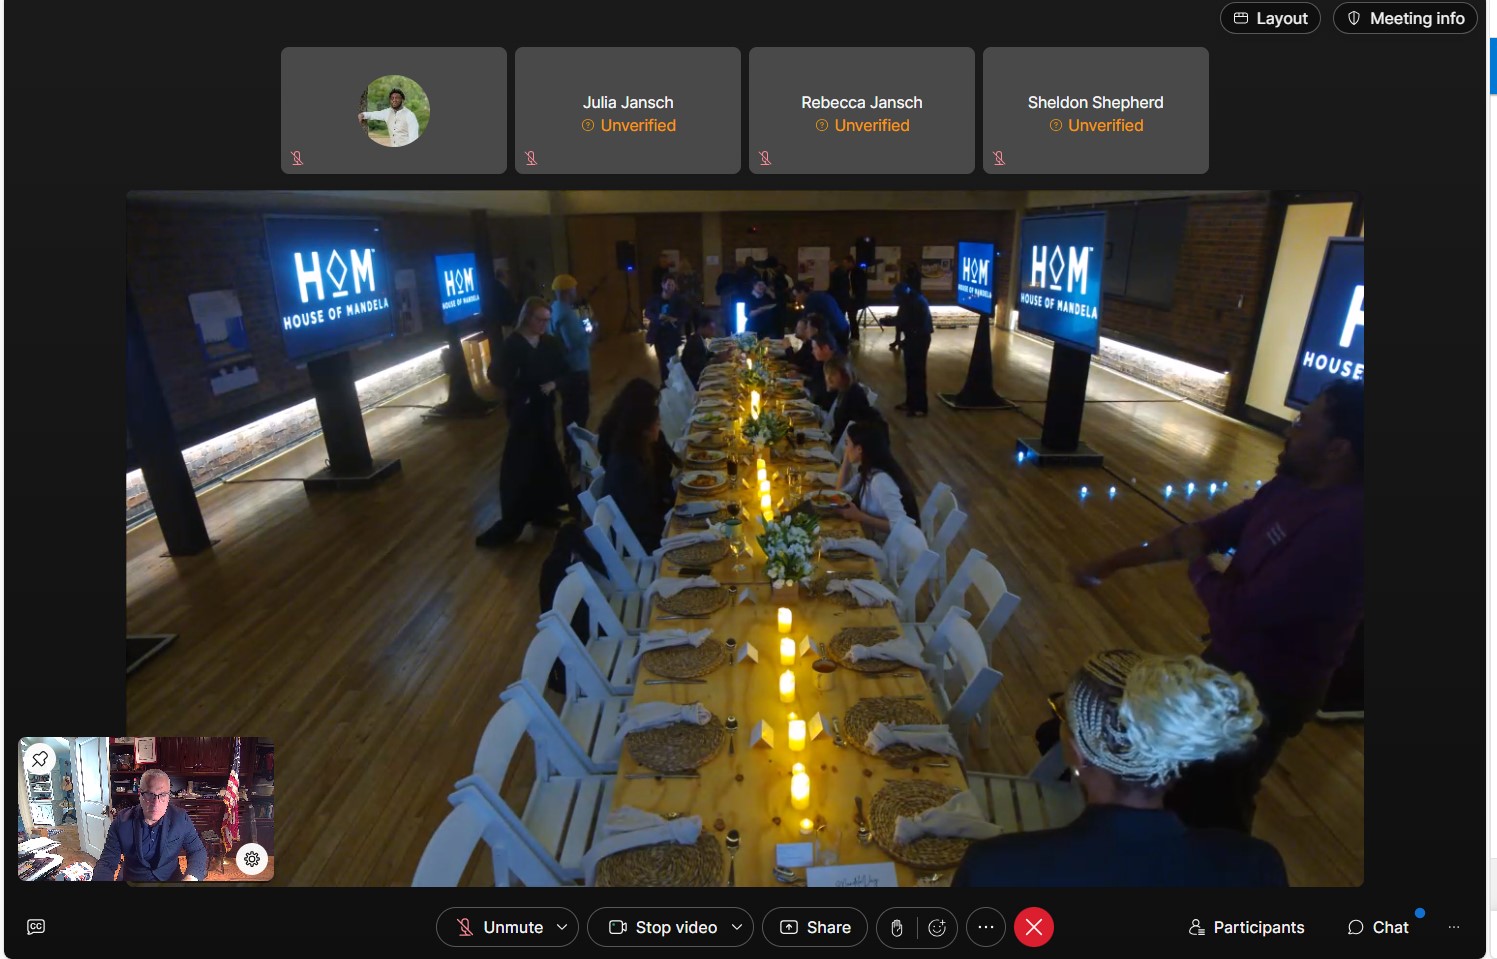The height and width of the screenshot is (959, 1497).
Task: Click the muted mic icon on Rebecca Jansch's tile
Action: 765,158
